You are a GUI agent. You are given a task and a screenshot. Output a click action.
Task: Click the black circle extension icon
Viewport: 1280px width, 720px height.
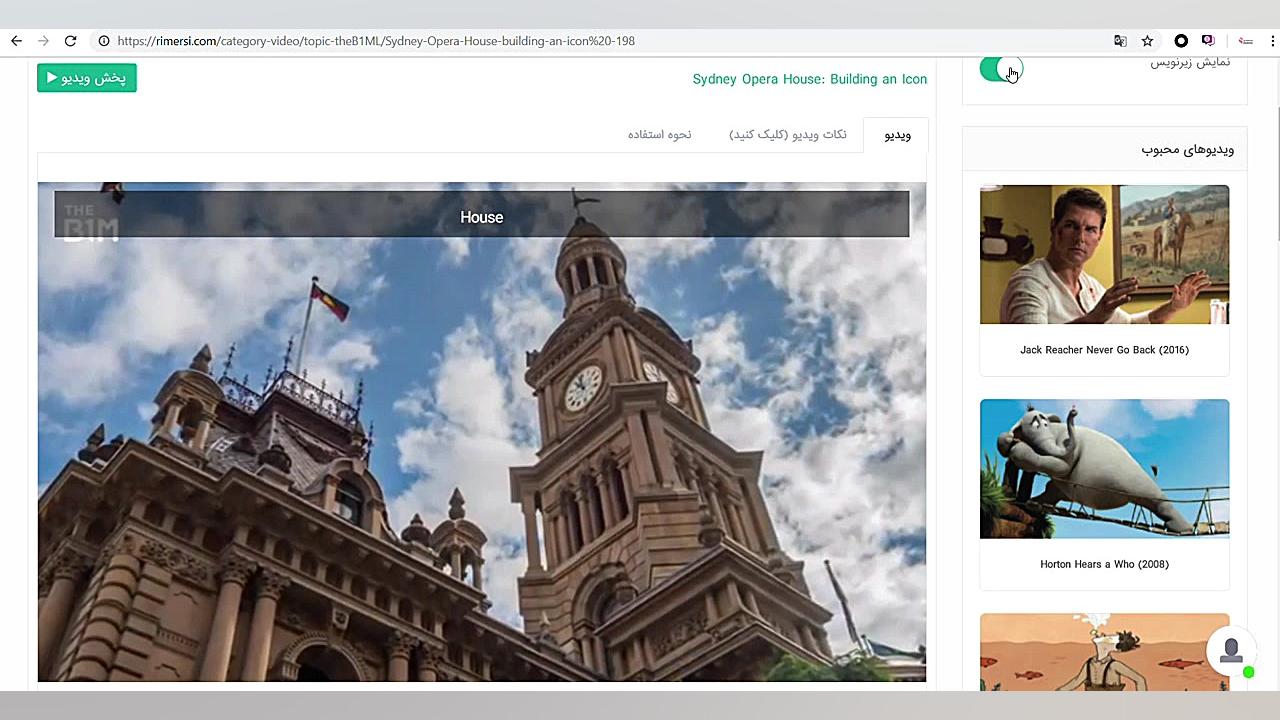[1181, 41]
